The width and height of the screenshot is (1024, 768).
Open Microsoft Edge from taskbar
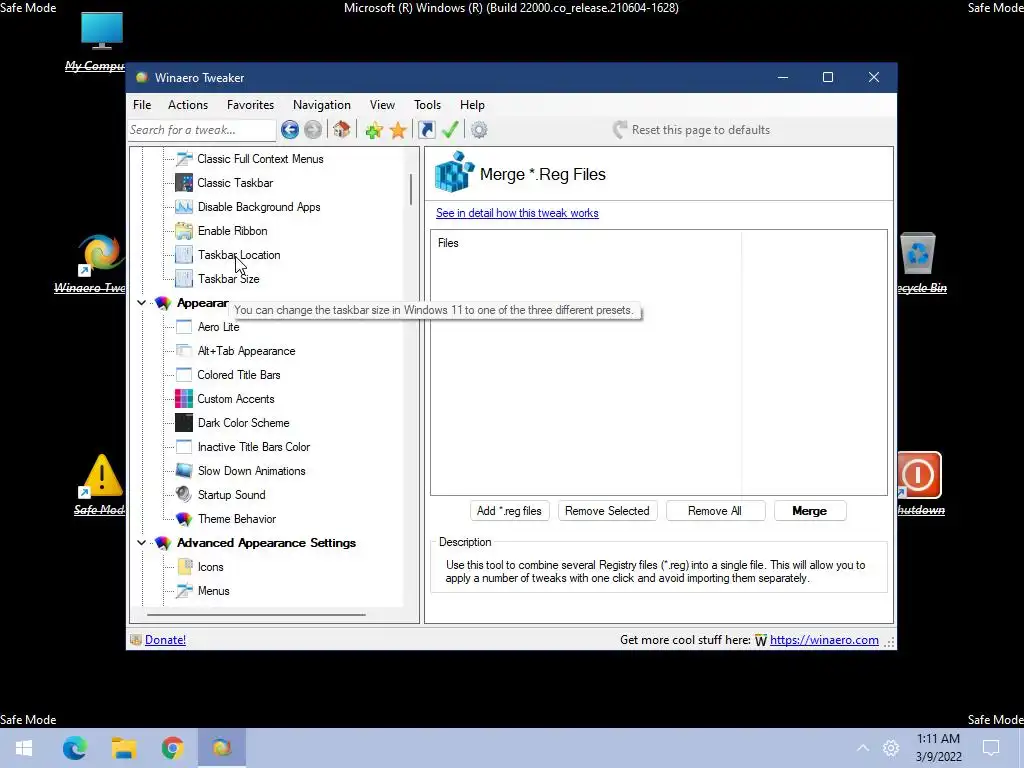[75, 748]
